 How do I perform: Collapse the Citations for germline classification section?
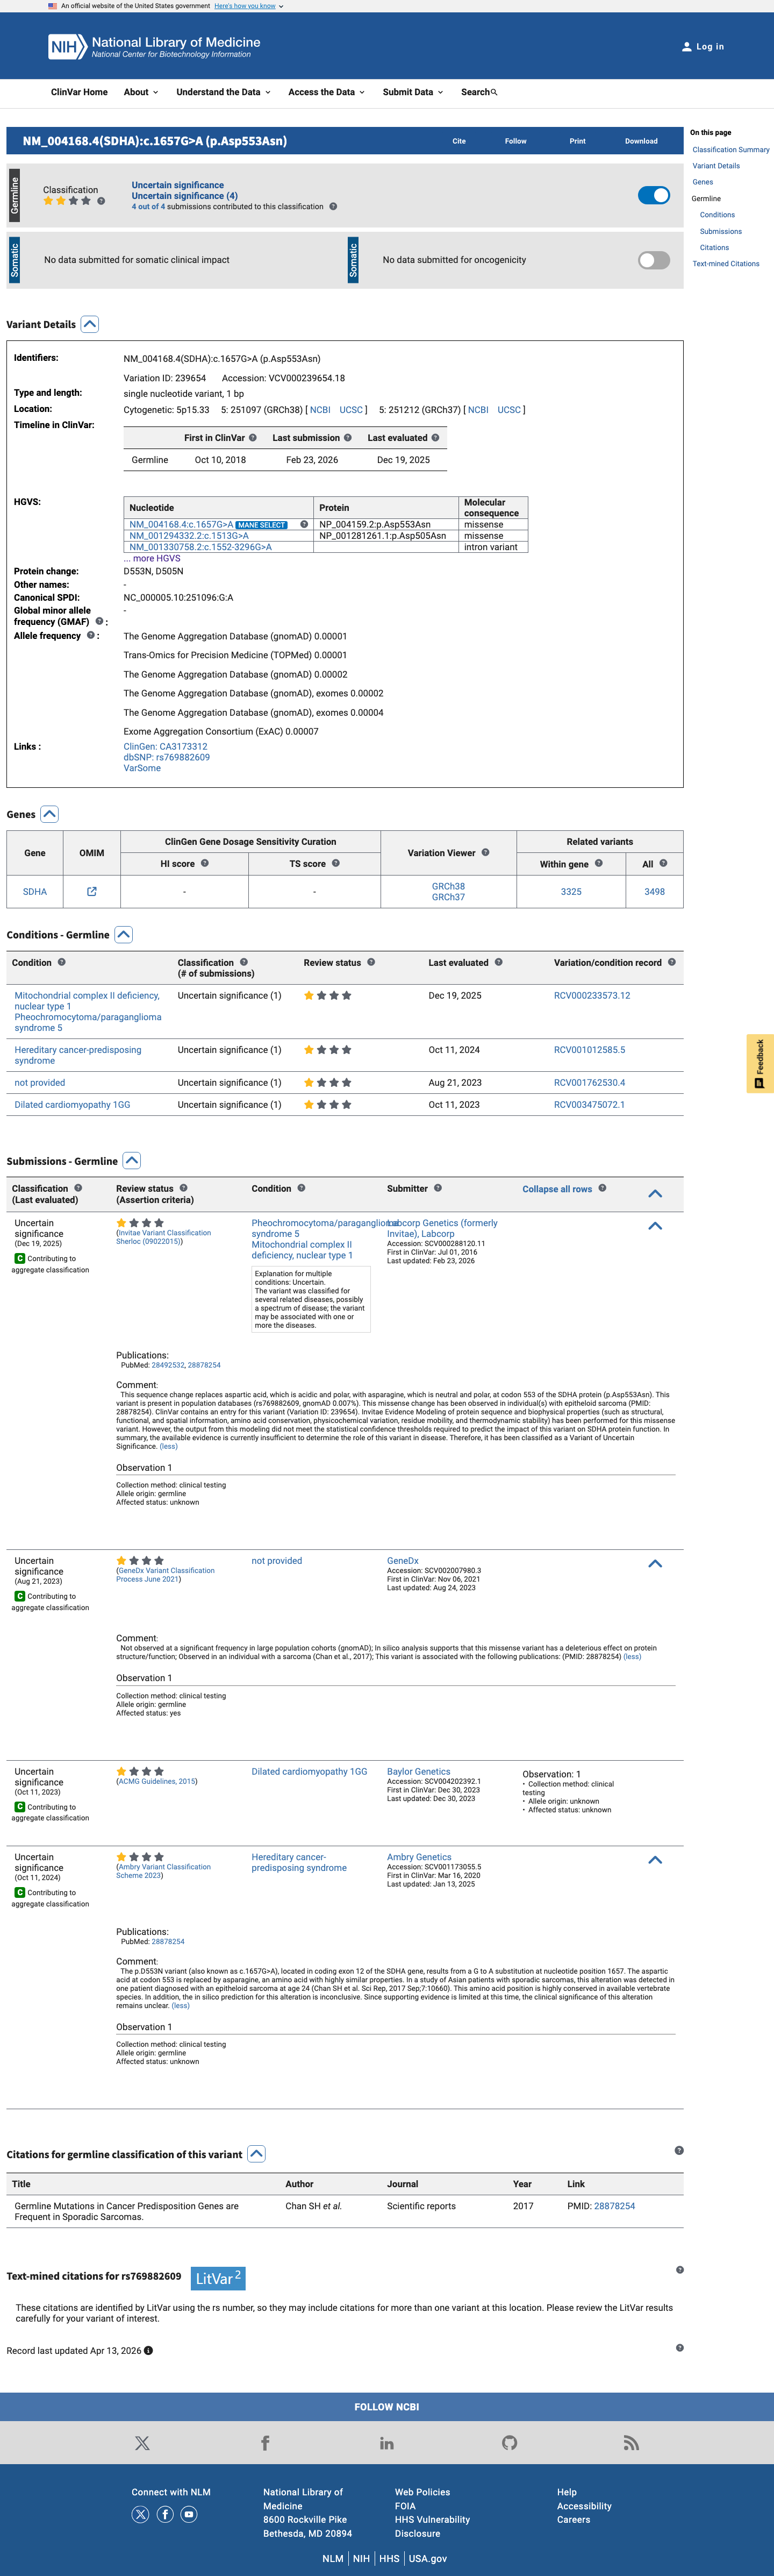tap(257, 2154)
